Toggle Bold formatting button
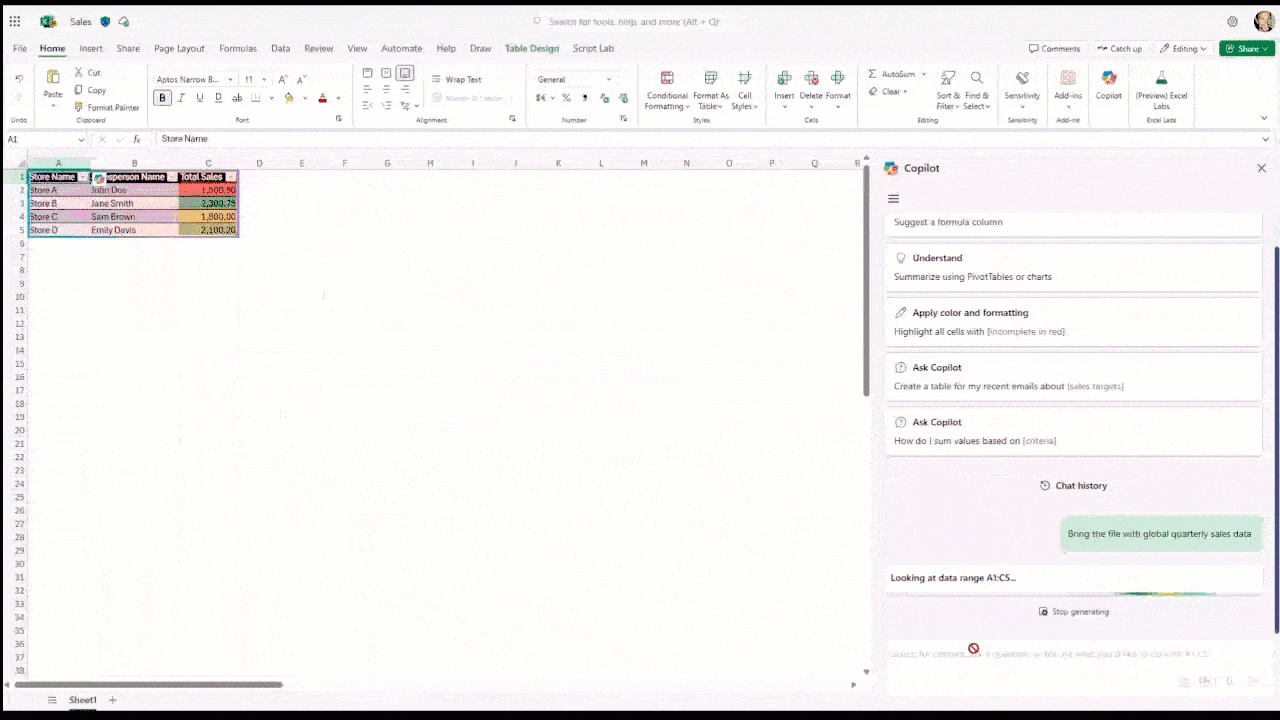The width and height of the screenshot is (1280, 720). tap(162, 98)
